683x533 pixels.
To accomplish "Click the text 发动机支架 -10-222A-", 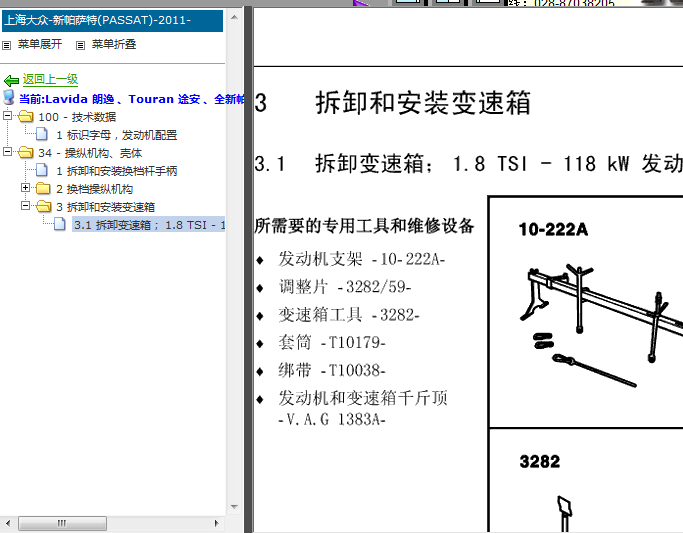I will click(362, 259).
